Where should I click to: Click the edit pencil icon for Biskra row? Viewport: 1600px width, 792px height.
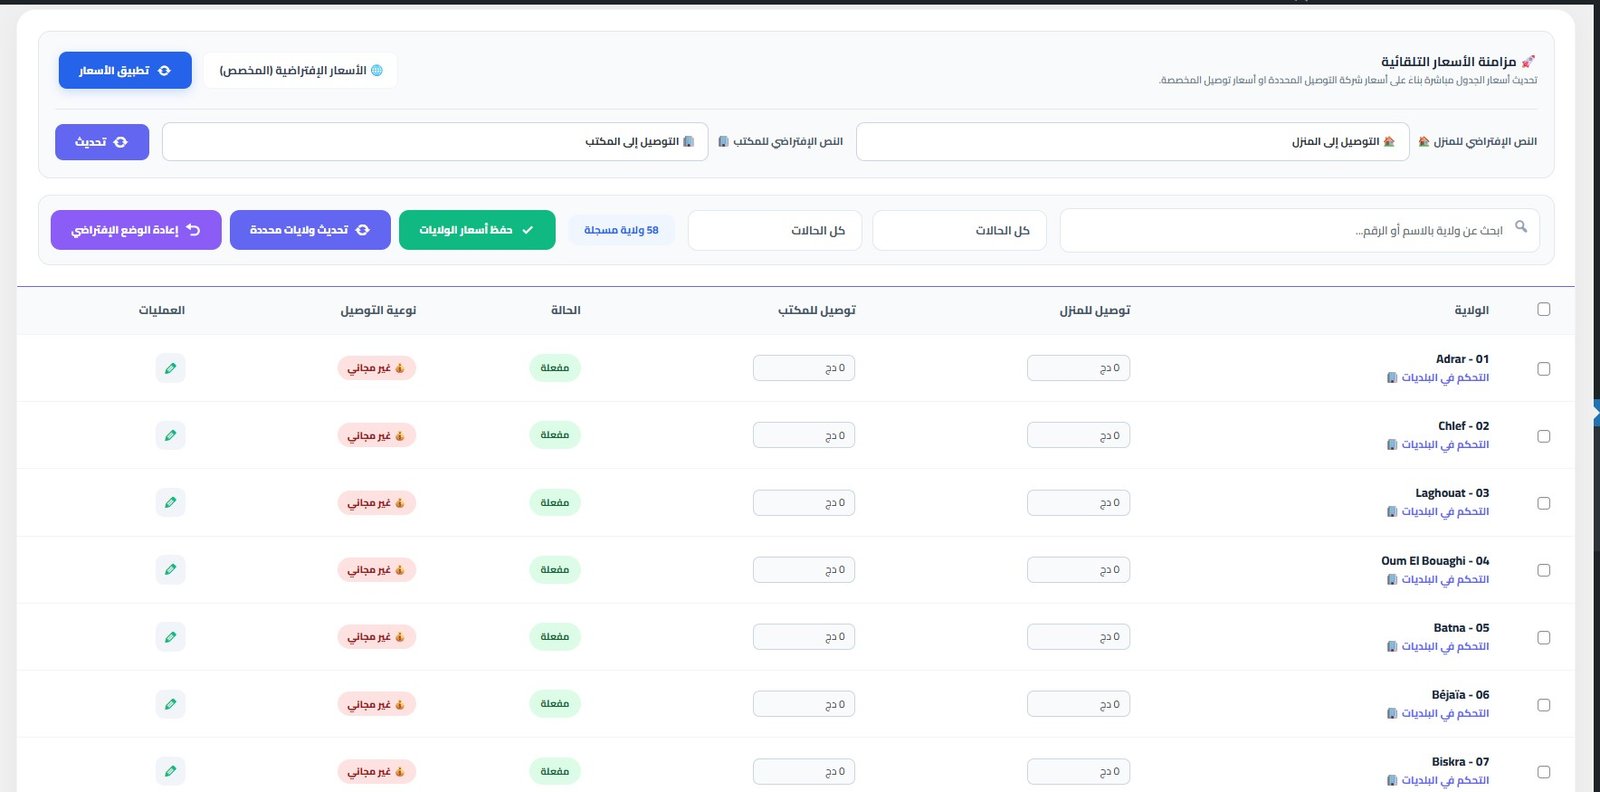click(171, 771)
